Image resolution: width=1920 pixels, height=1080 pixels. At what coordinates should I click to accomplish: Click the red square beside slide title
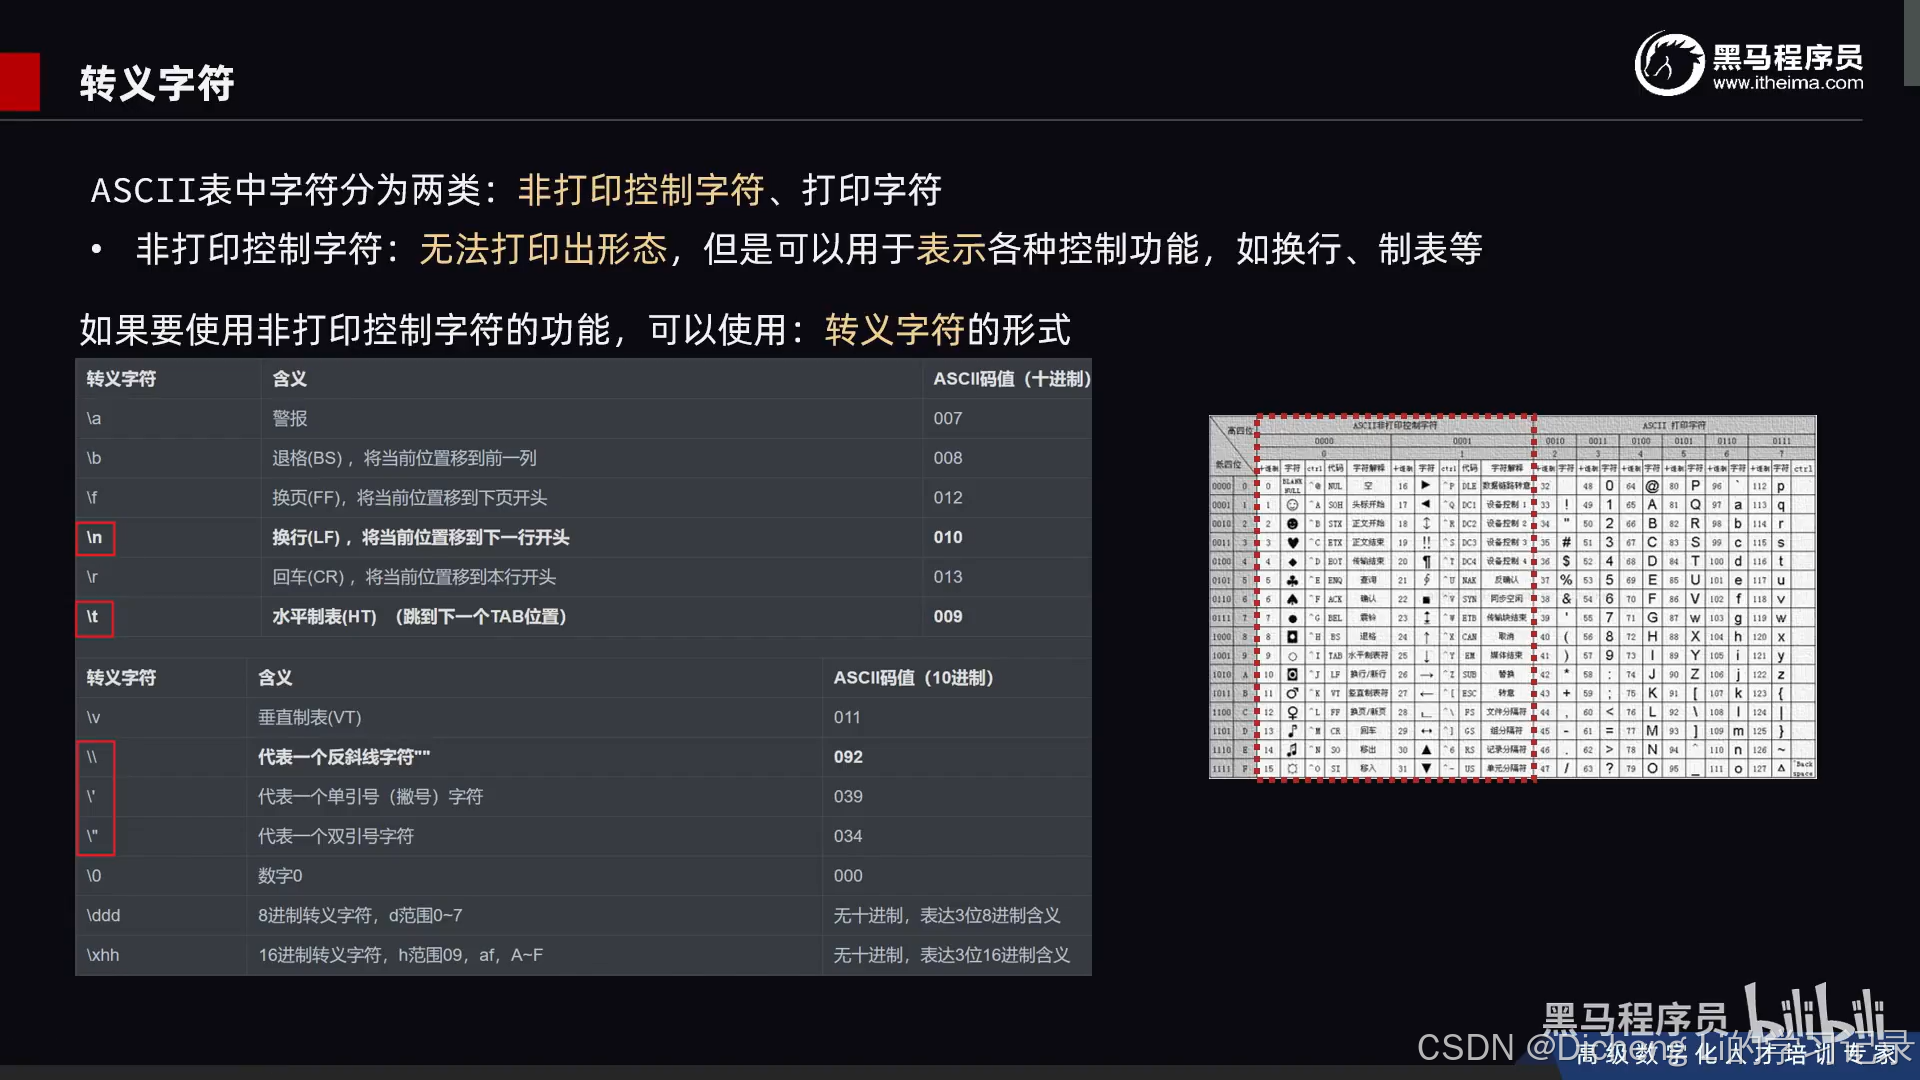(x=19, y=81)
